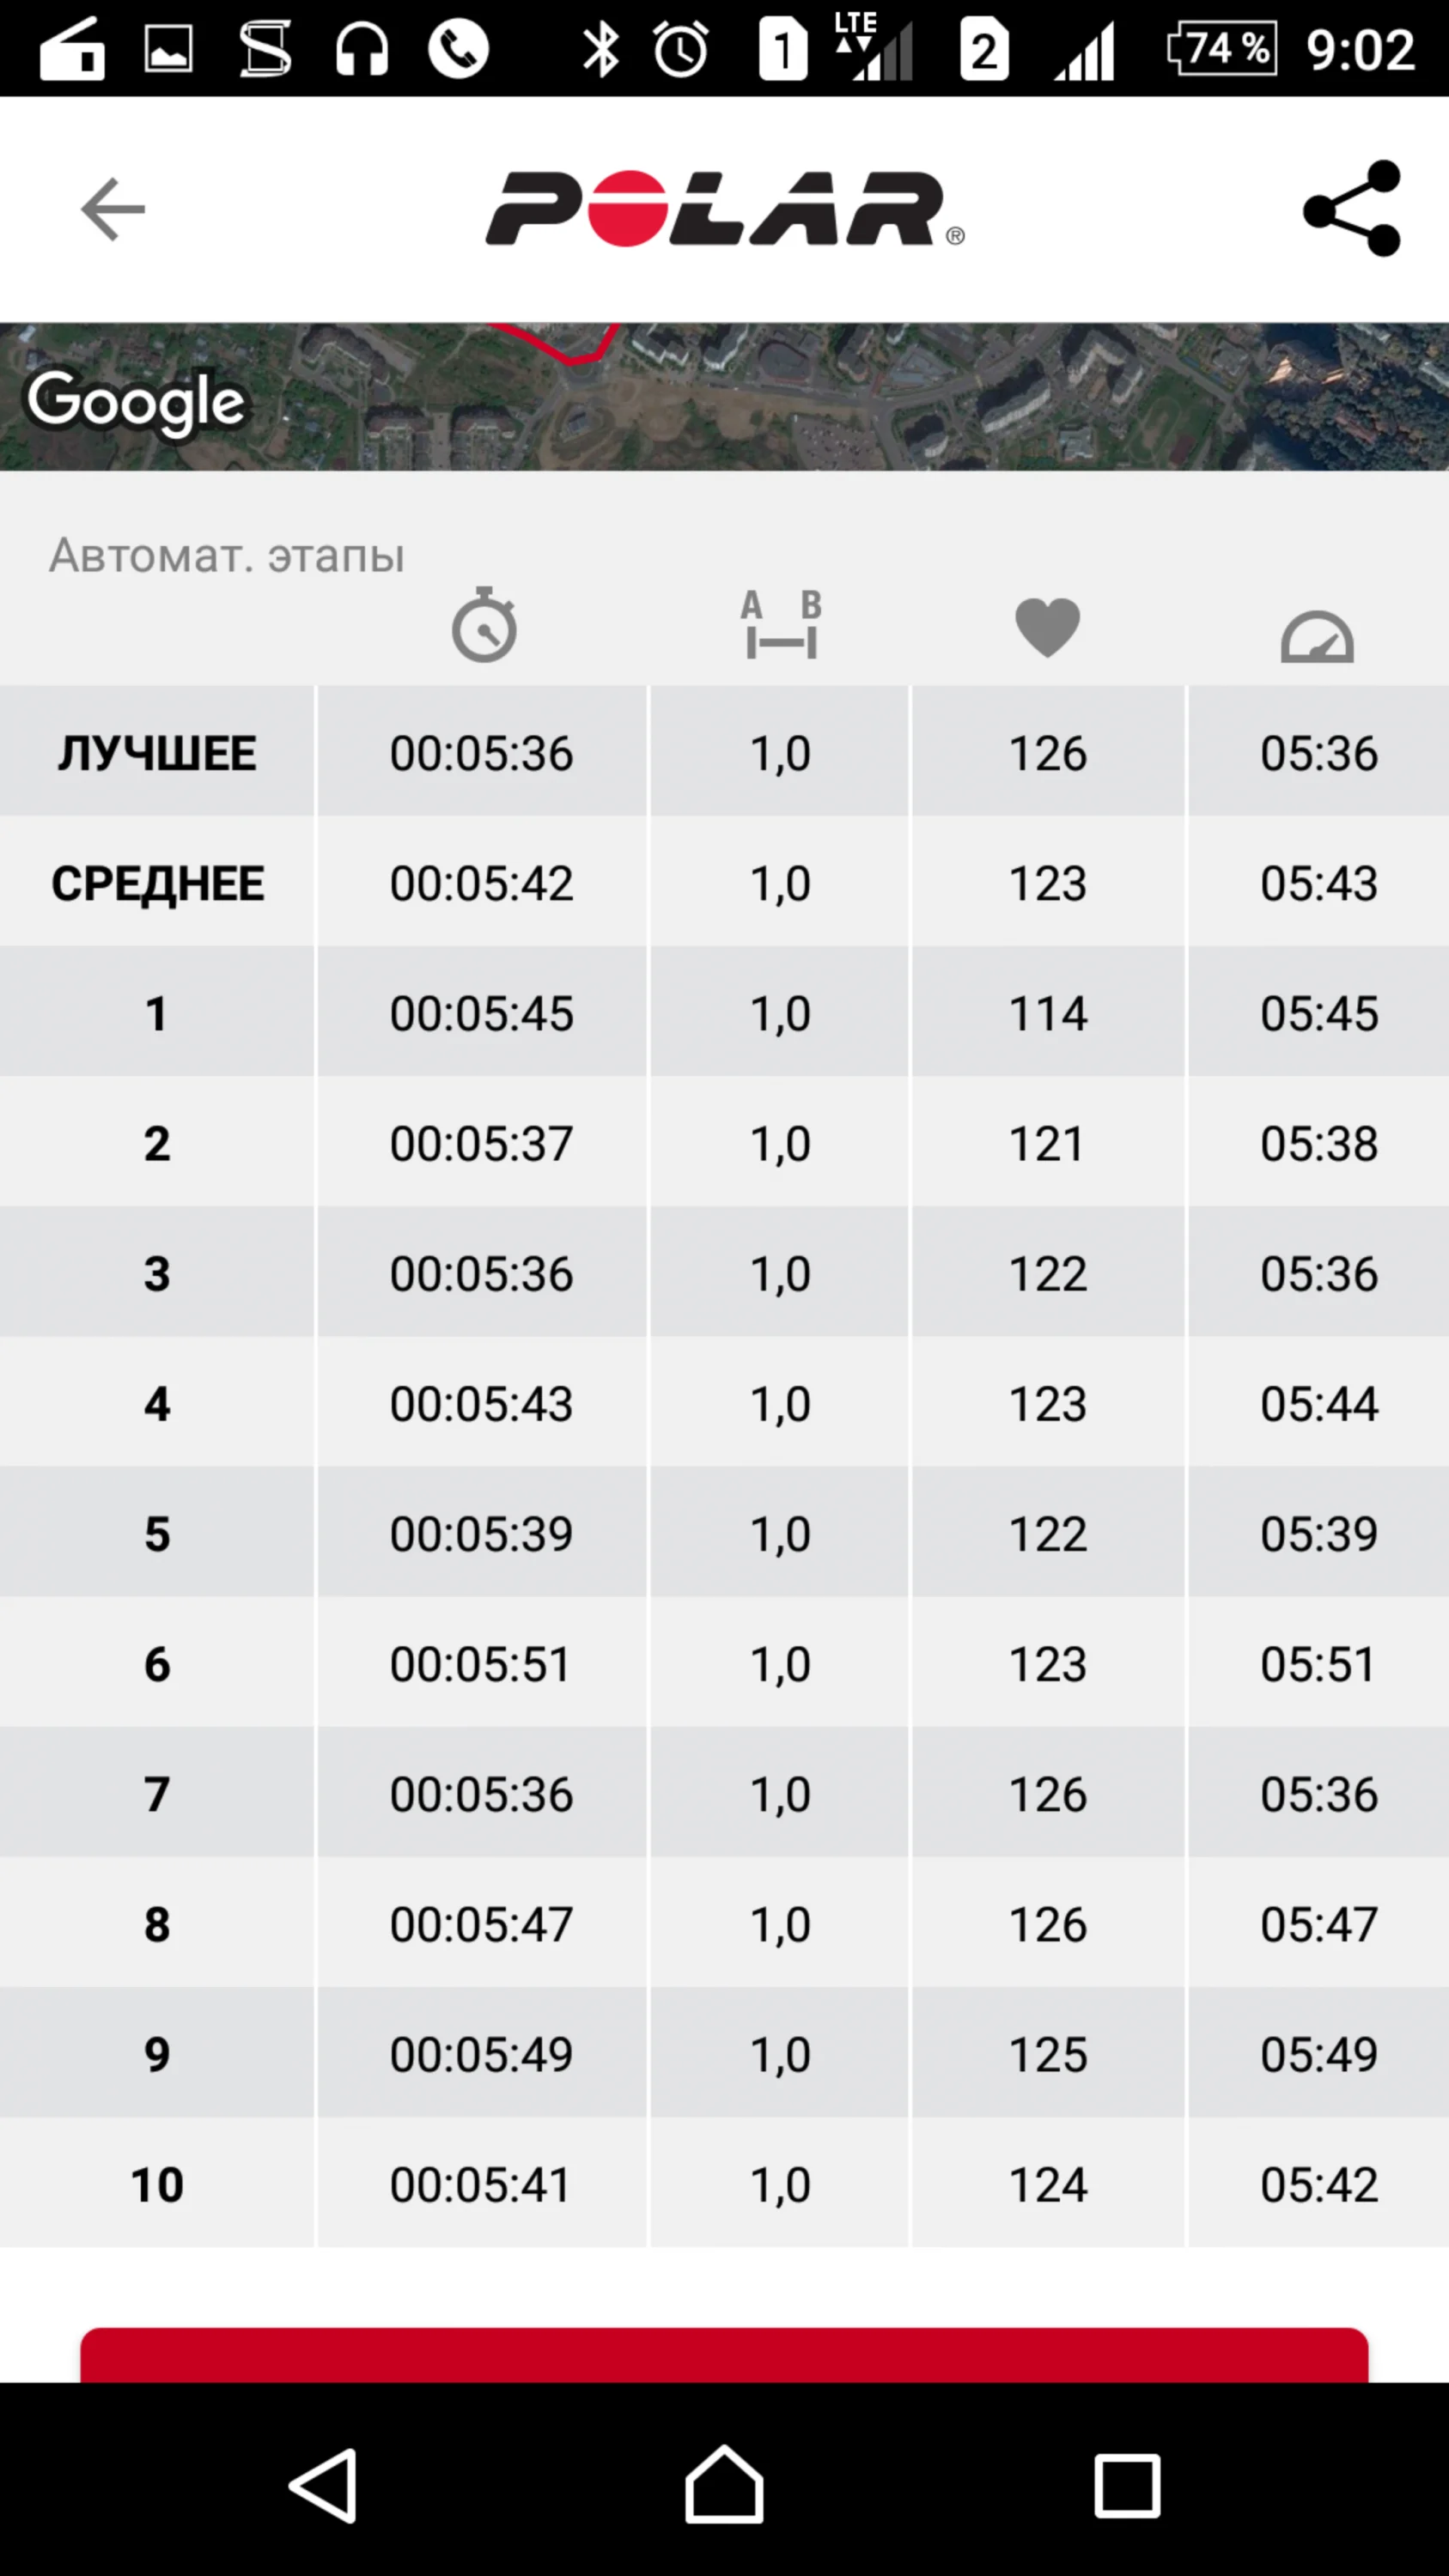
Task: Tap lap 6 duration 00:05:51
Action: (x=481, y=1664)
